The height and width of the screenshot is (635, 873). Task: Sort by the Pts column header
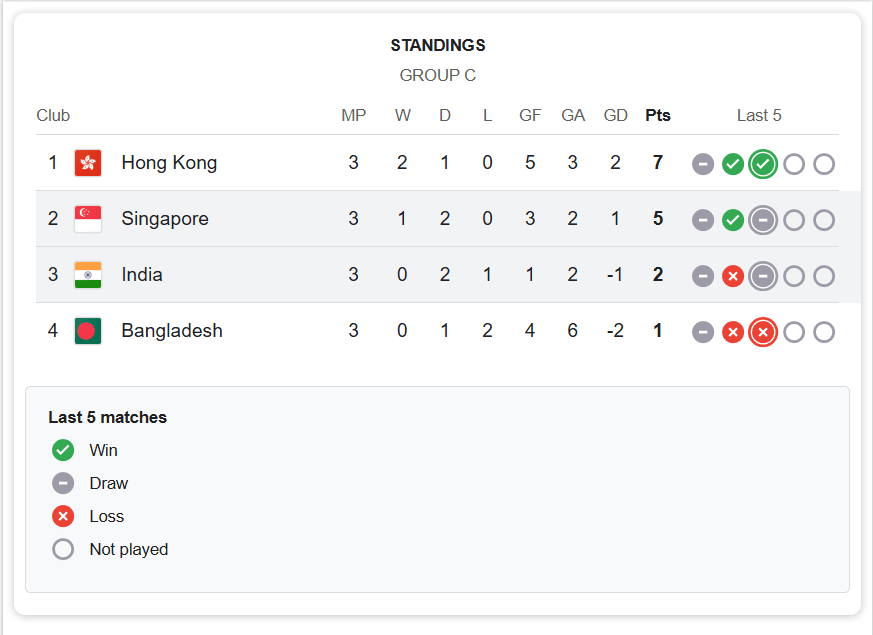pos(658,115)
